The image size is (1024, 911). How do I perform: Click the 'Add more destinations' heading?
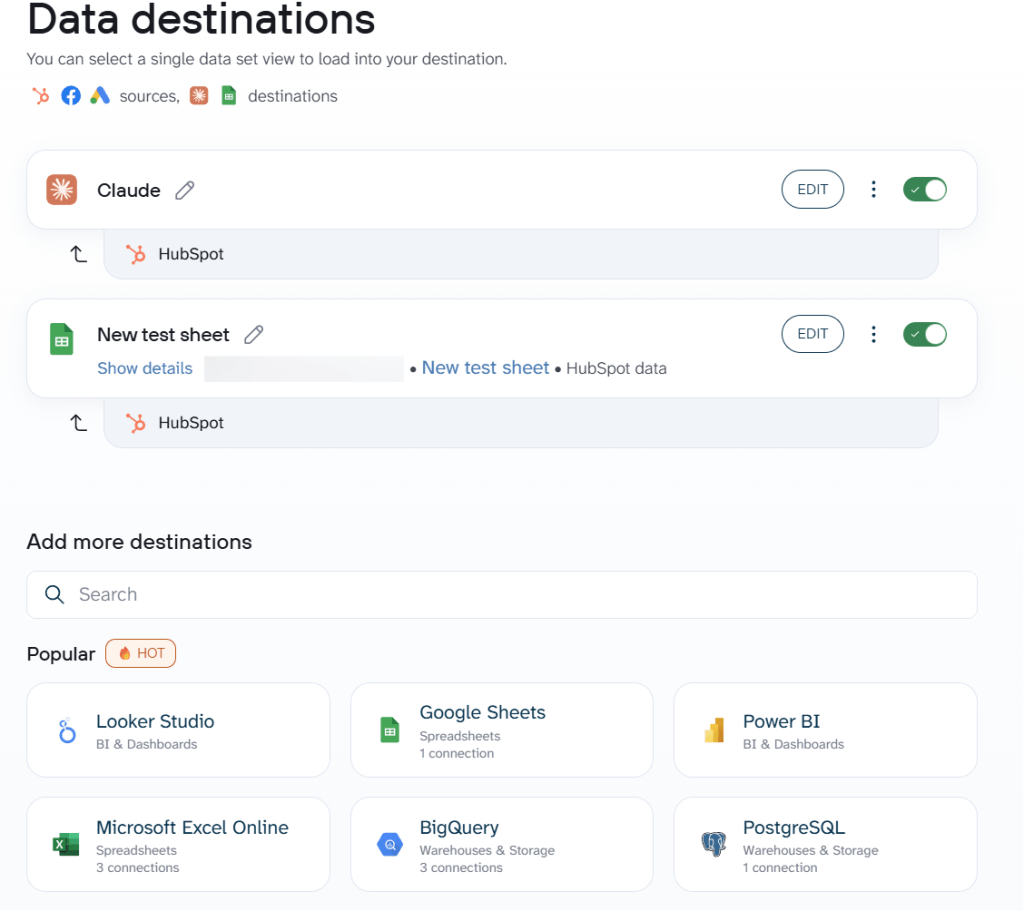pyautogui.click(x=139, y=541)
